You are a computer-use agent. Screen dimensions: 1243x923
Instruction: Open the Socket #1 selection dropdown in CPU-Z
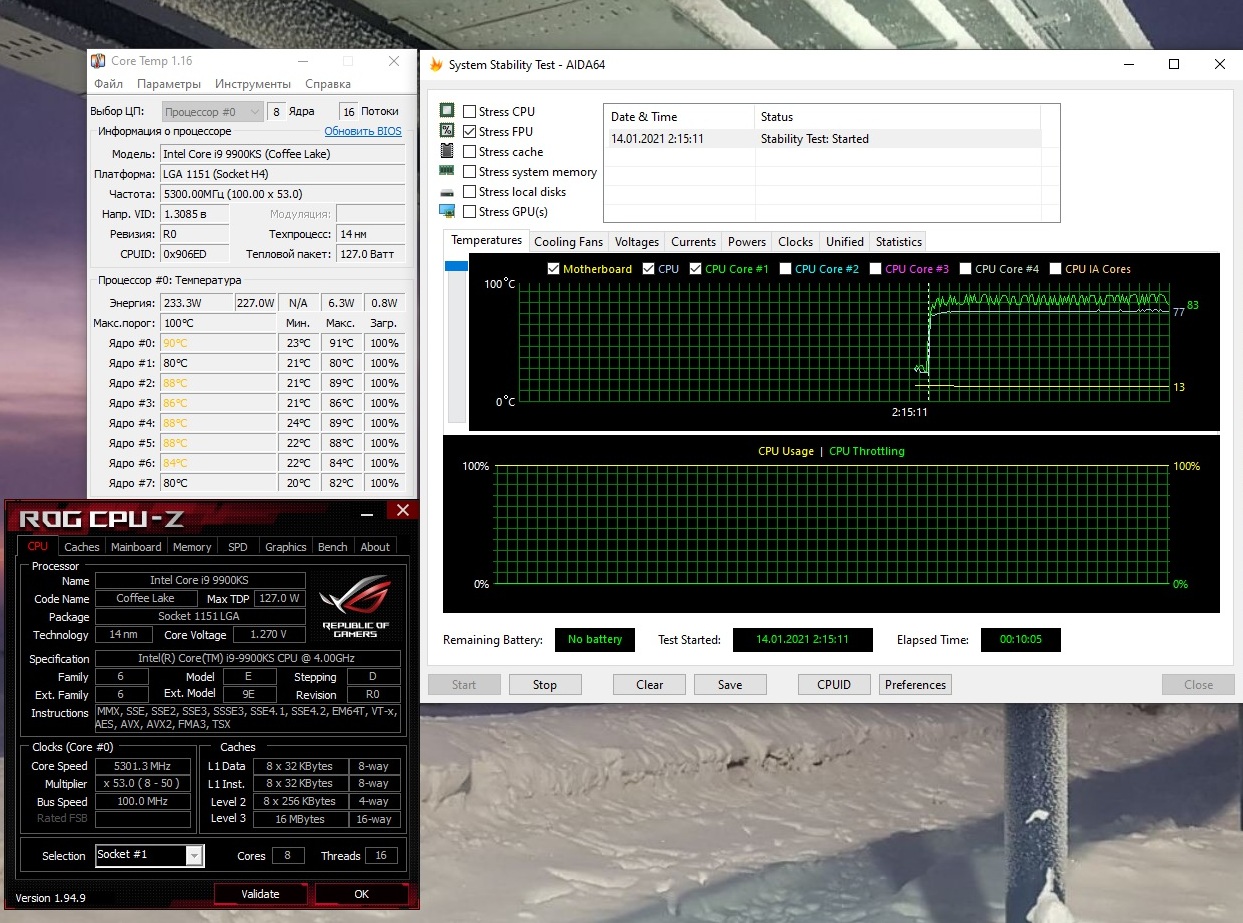pos(149,855)
